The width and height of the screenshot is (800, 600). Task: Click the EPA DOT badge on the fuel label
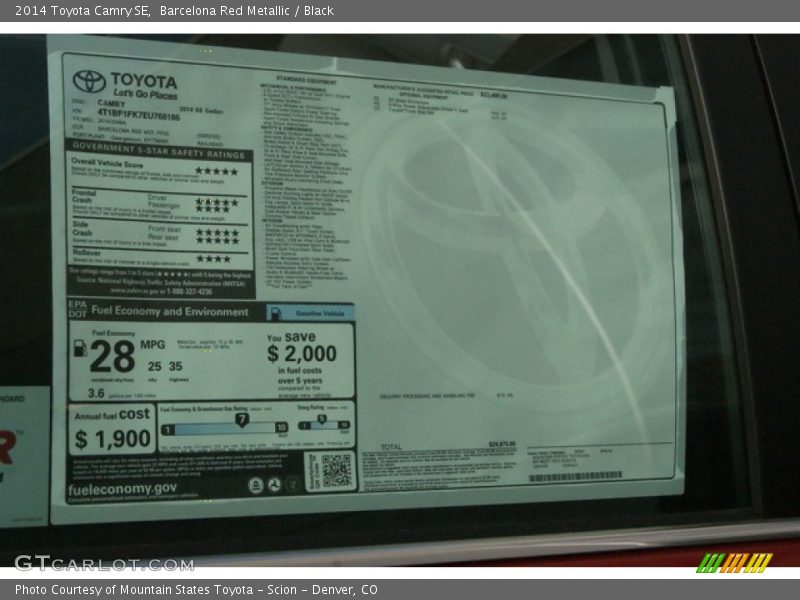pyautogui.click(x=77, y=308)
